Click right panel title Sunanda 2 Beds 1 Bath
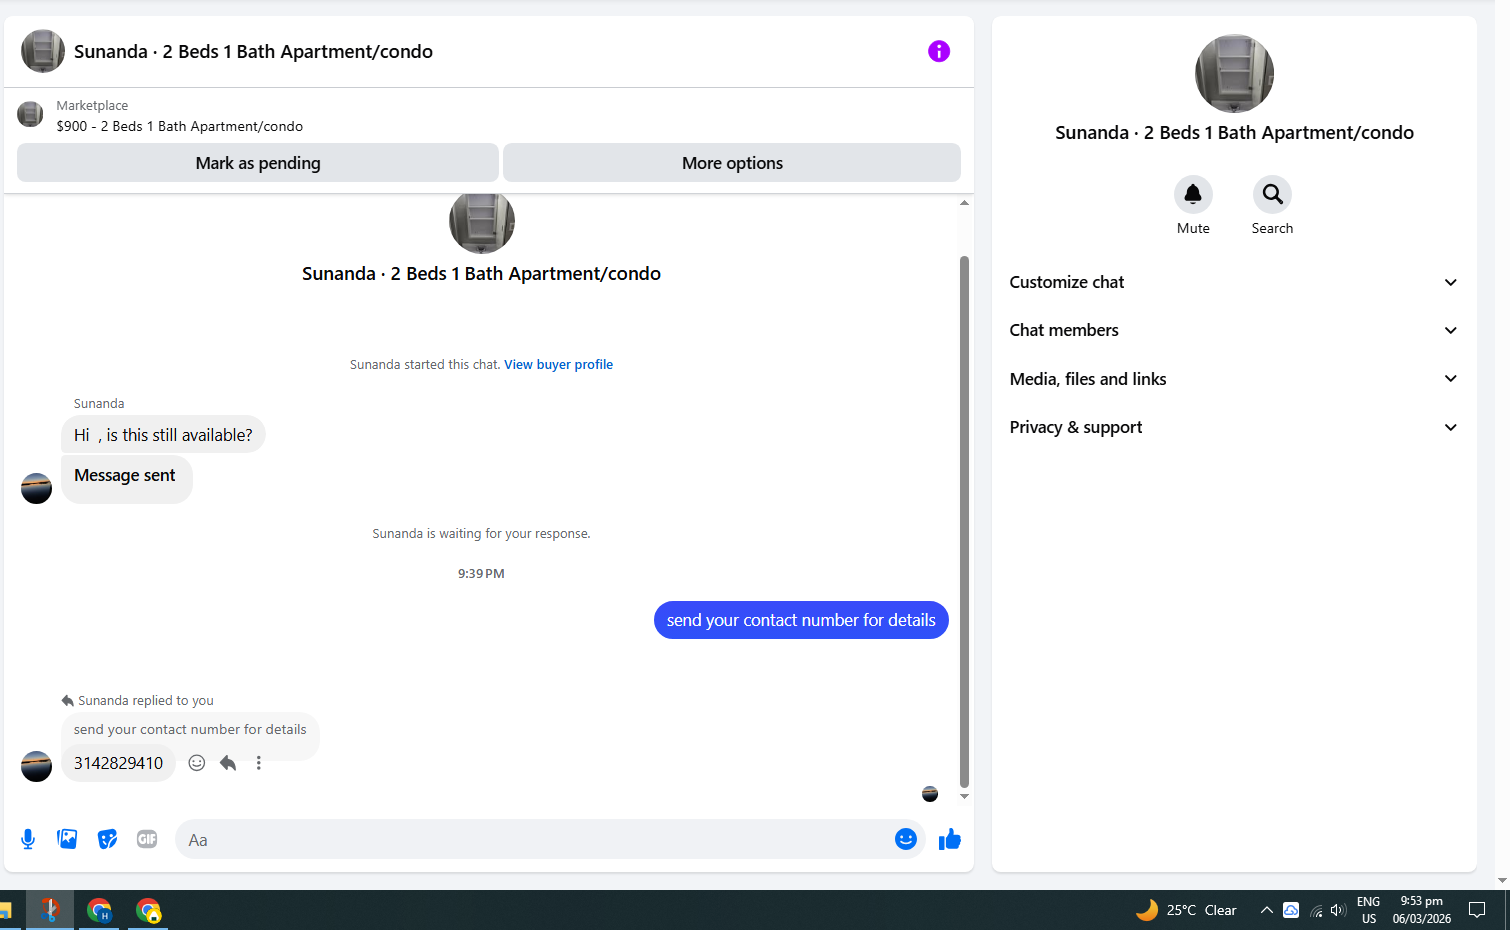The height and width of the screenshot is (930, 1510). (1234, 133)
